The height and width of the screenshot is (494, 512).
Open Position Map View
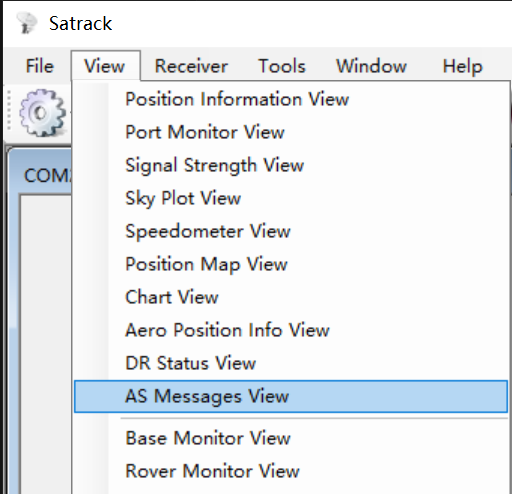pyautogui.click(x=291, y=264)
